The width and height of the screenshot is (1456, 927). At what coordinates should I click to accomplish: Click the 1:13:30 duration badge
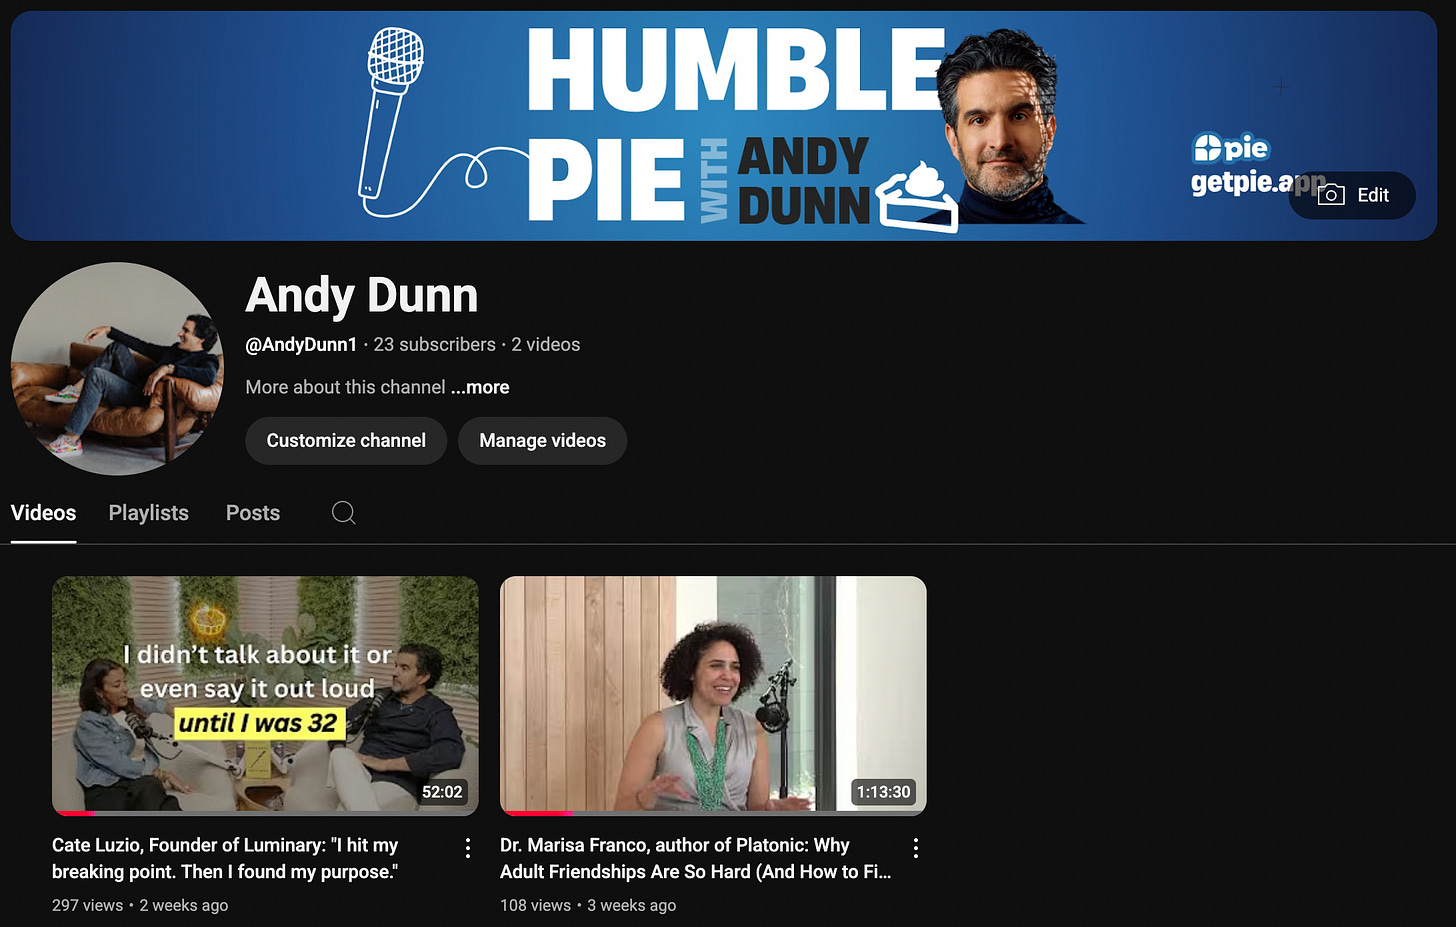[883, 792]
